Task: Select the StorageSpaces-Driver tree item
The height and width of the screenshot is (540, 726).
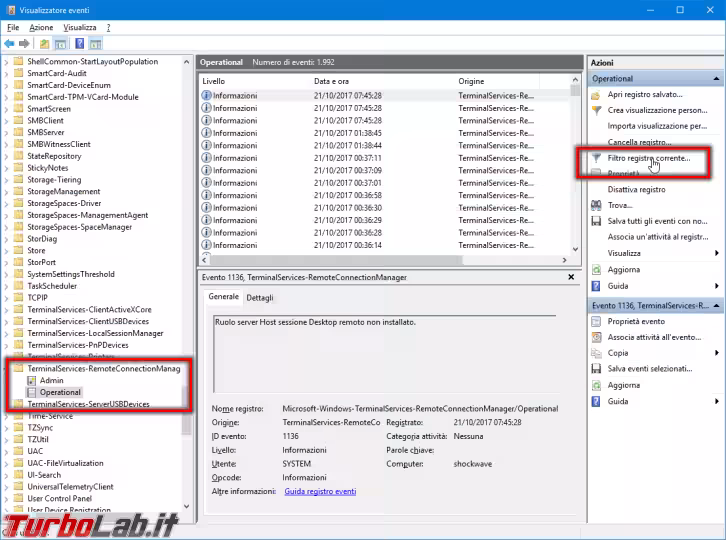Action: point(64,203)
